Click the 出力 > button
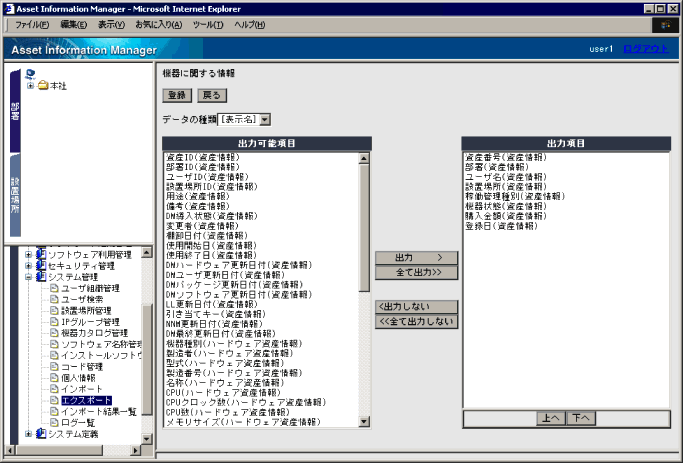Screen dimensions: 683x463 [x=416, y=258]
